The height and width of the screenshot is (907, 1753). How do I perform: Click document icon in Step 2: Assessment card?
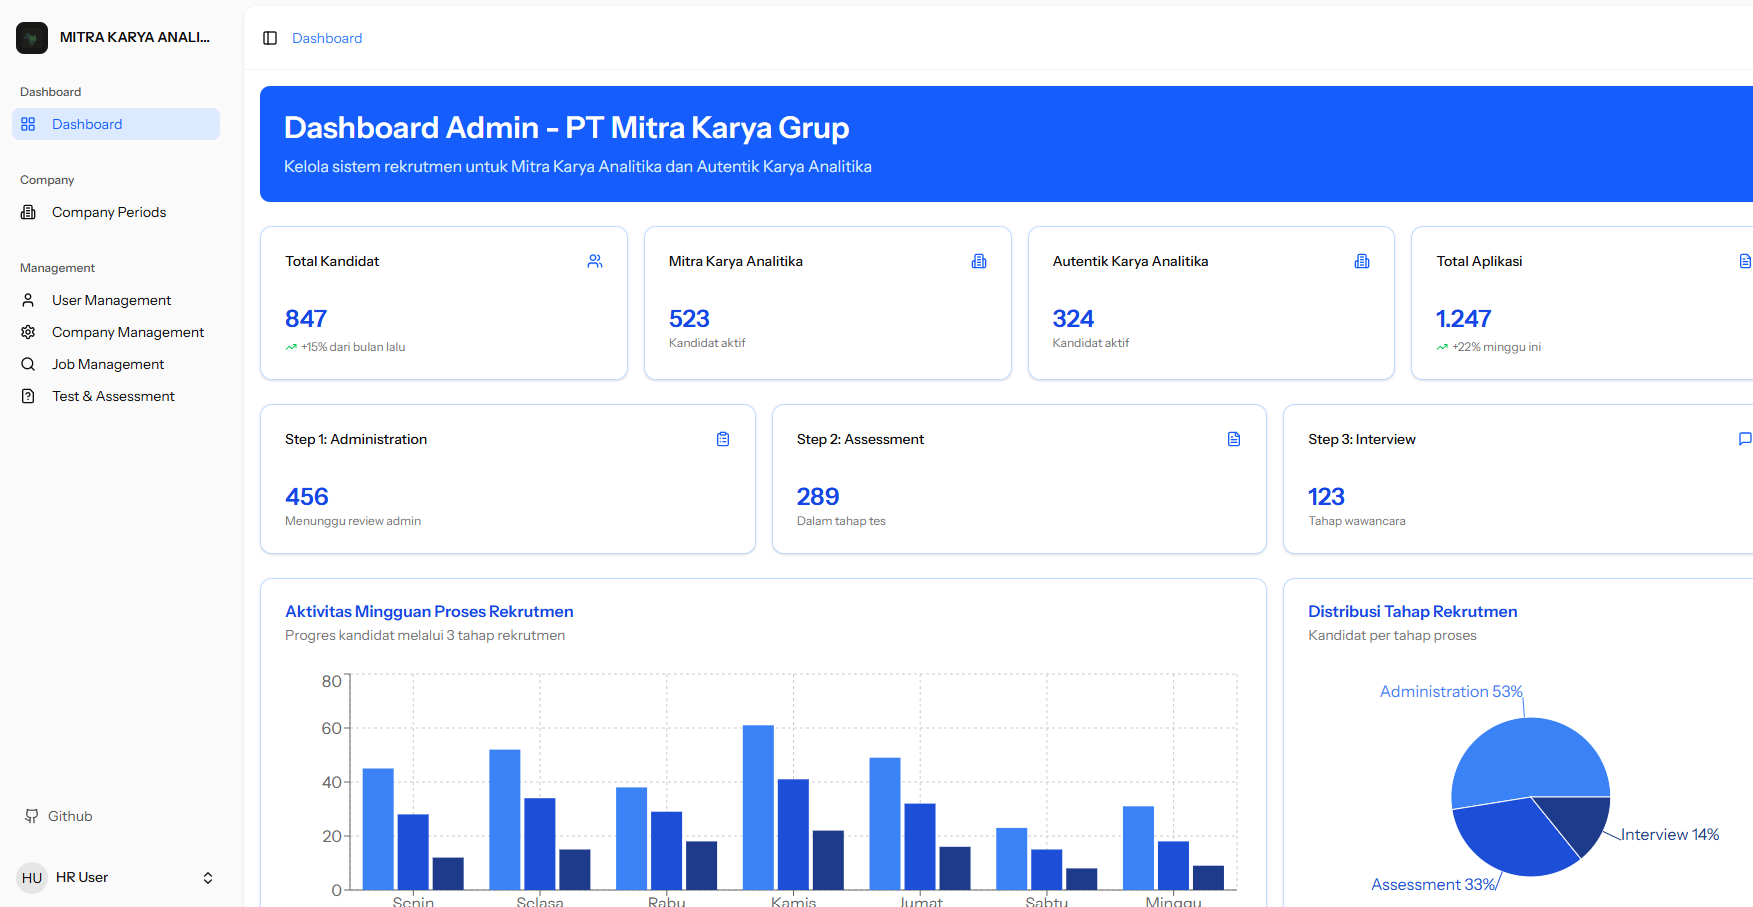pos(1234,439)
